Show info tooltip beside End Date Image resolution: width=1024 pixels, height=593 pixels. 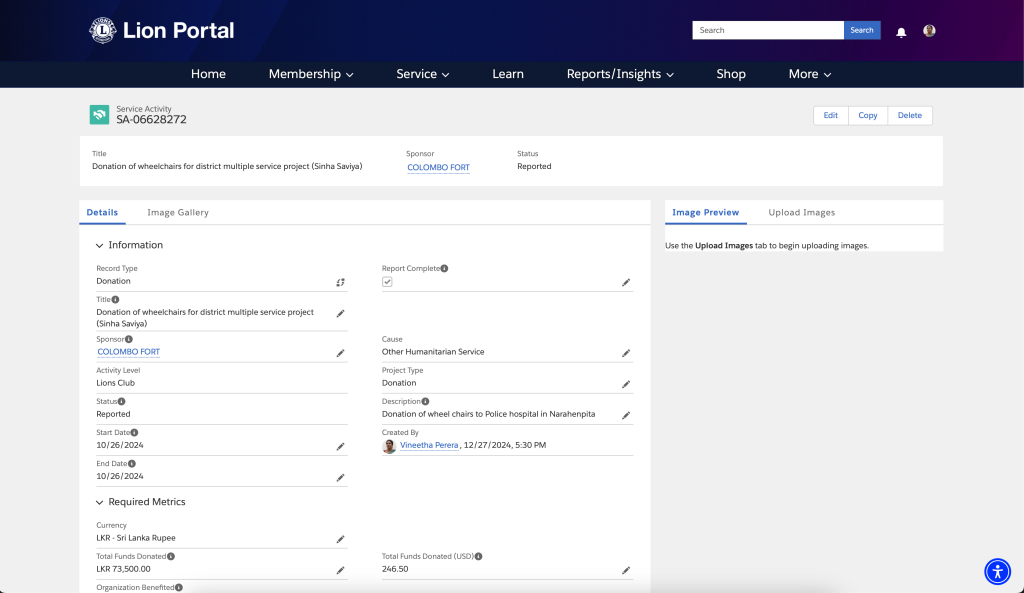(132, 464)
